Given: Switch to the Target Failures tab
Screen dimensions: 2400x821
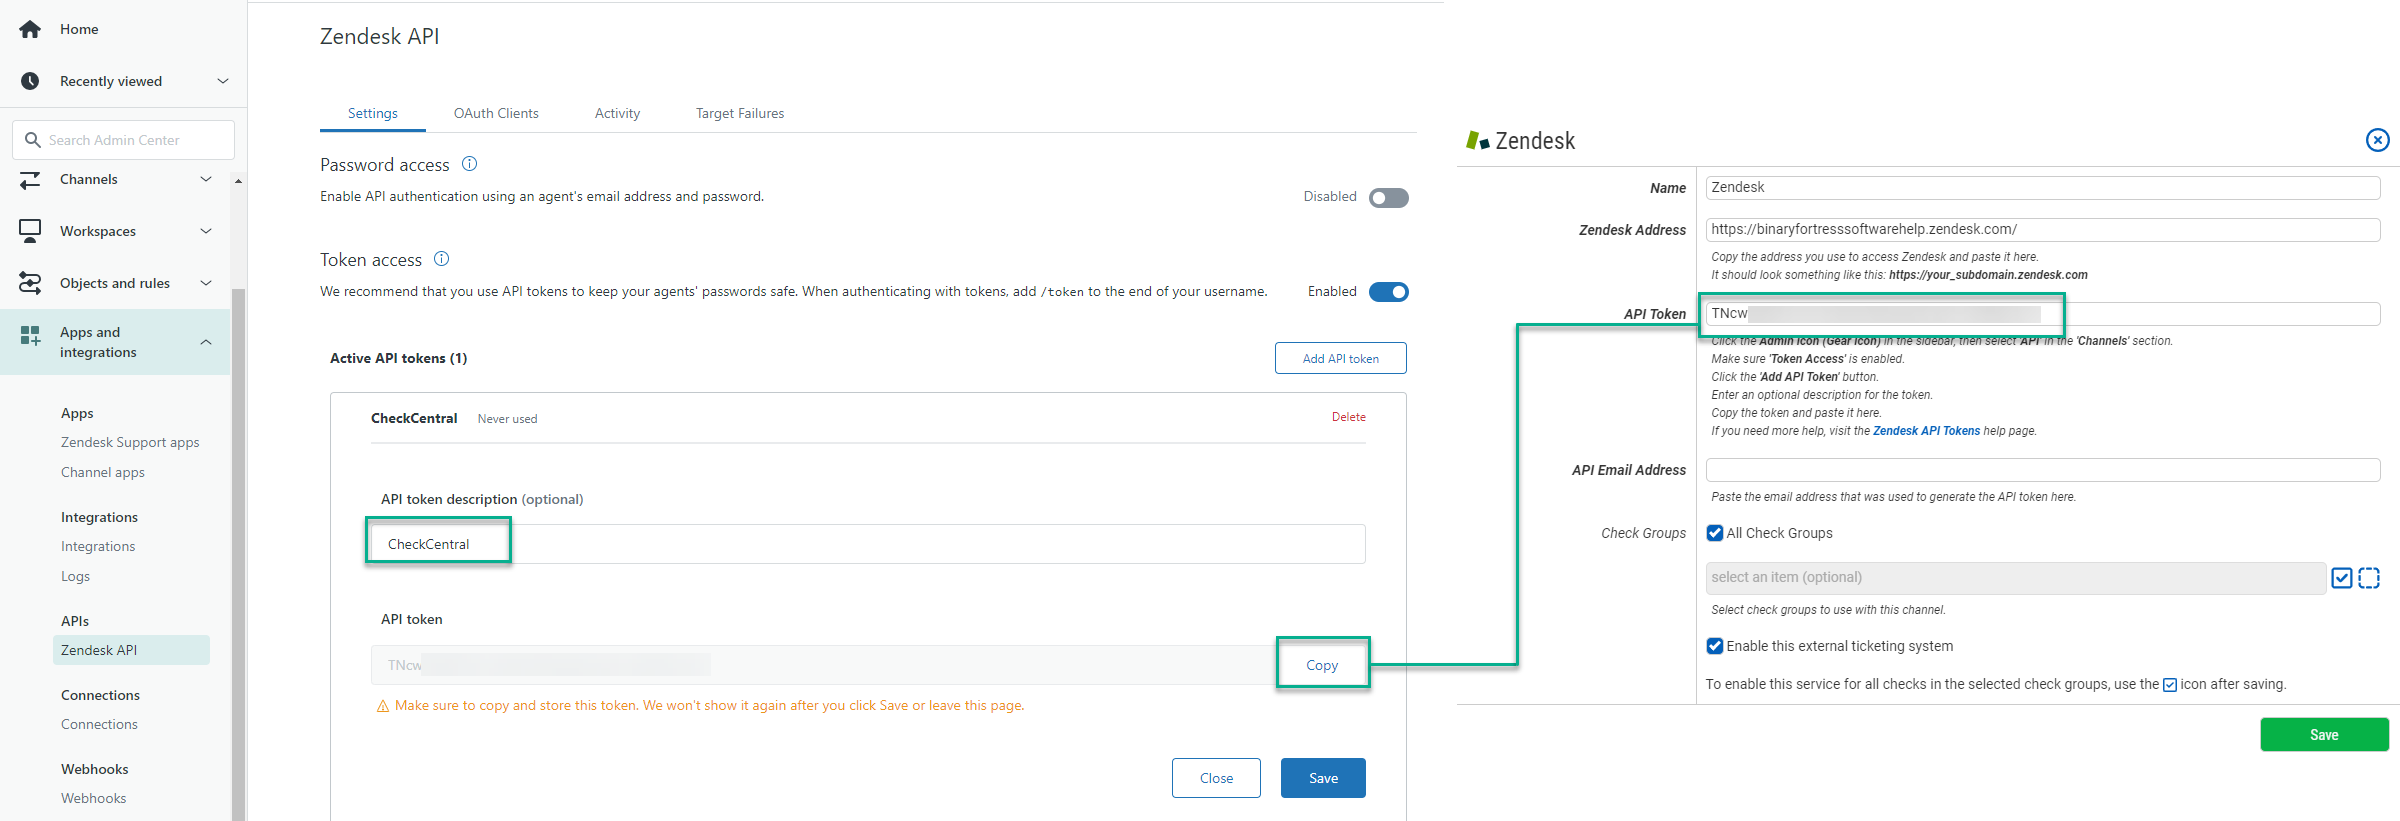Looking at the screenshot, I should [x=740, y=113].
